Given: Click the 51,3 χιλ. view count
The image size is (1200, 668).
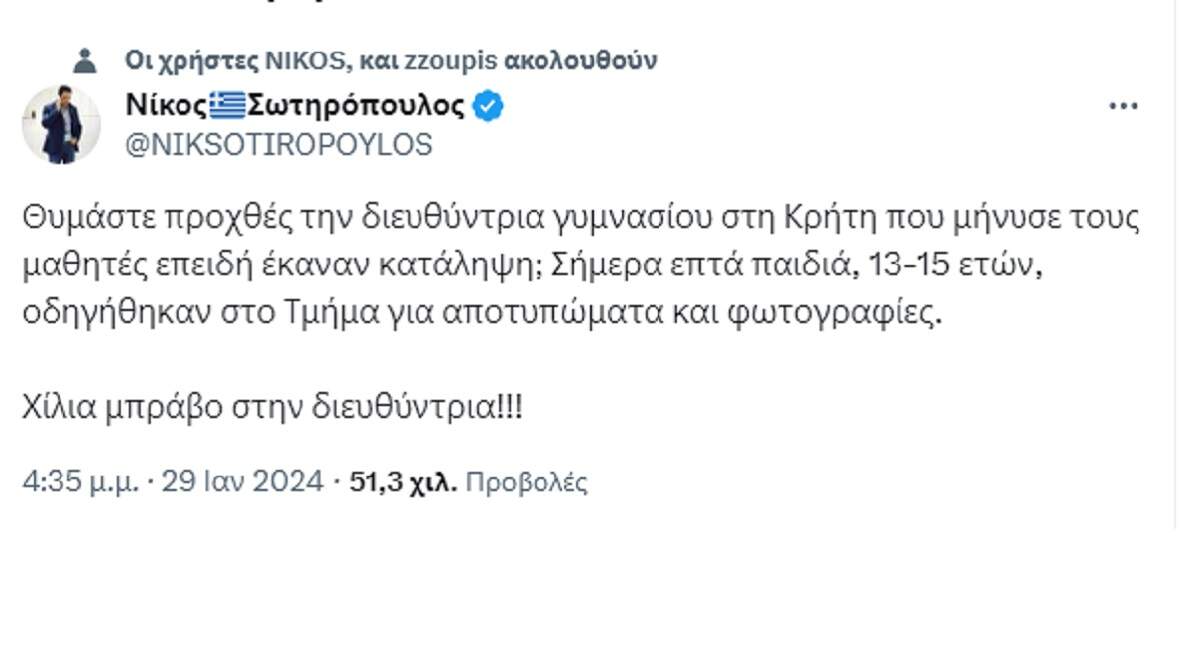Looking at the screenshot, I should [x=403, y=483].
